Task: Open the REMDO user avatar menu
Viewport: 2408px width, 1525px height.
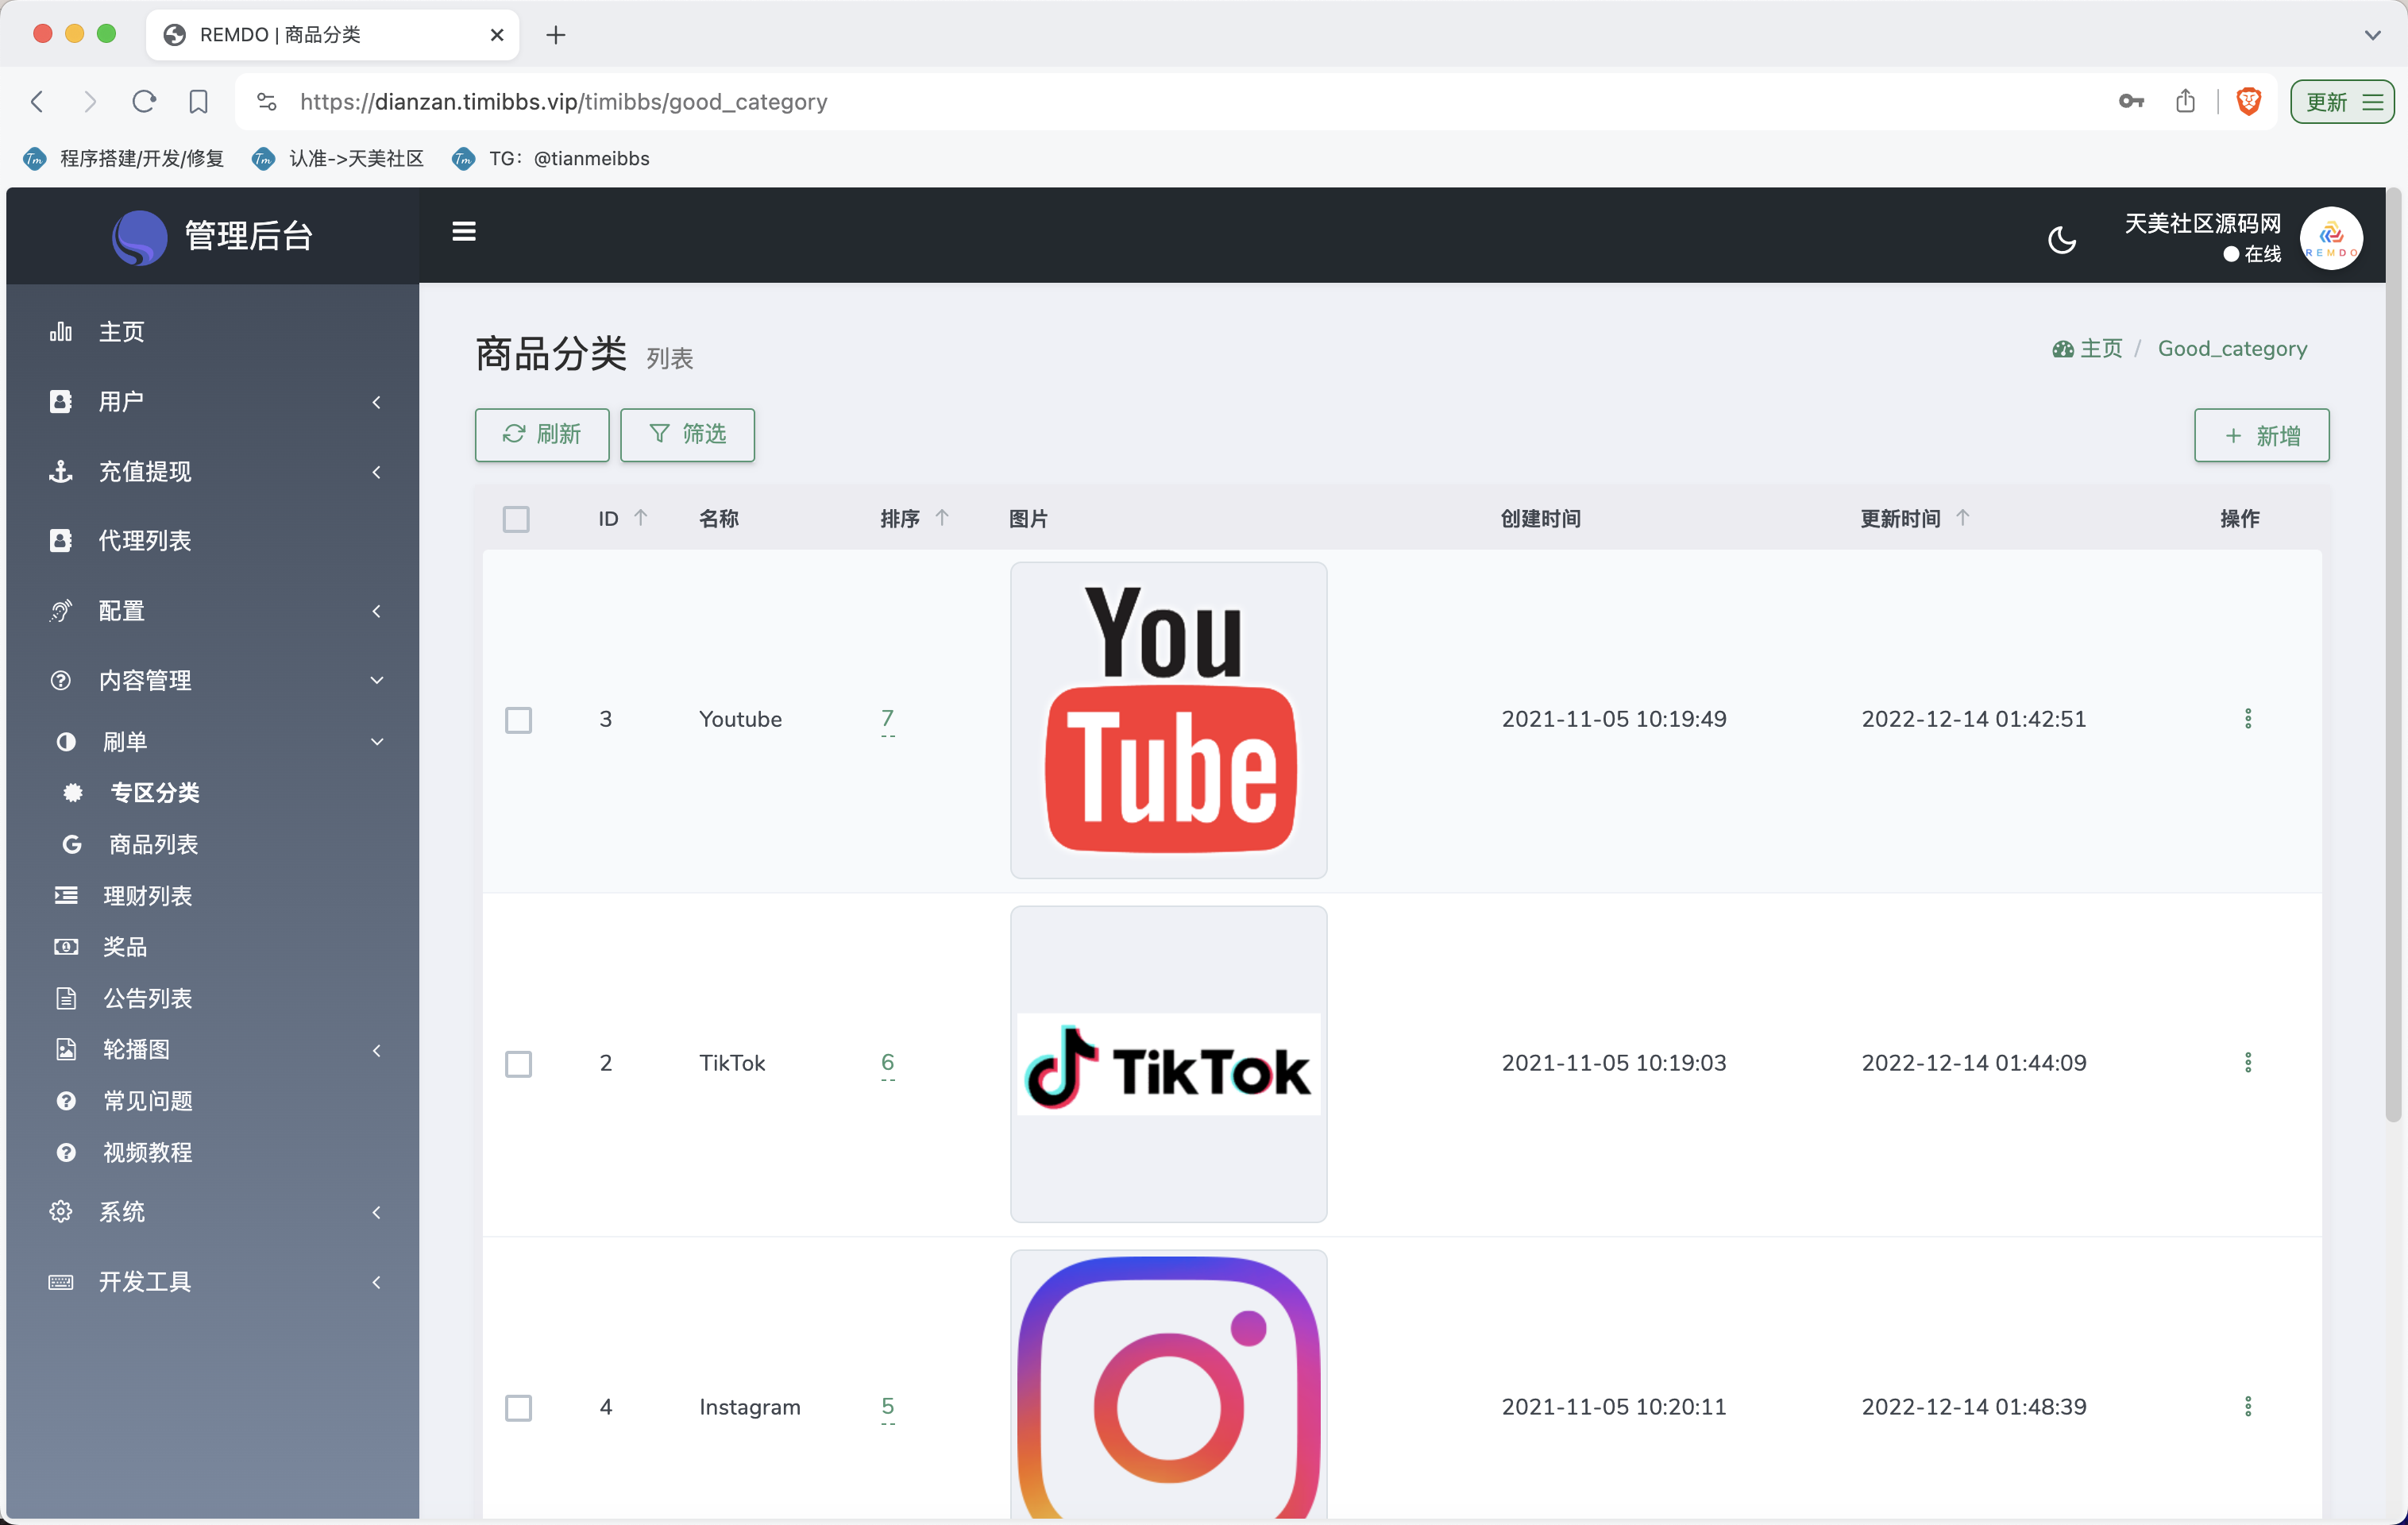Action: 2331,238
